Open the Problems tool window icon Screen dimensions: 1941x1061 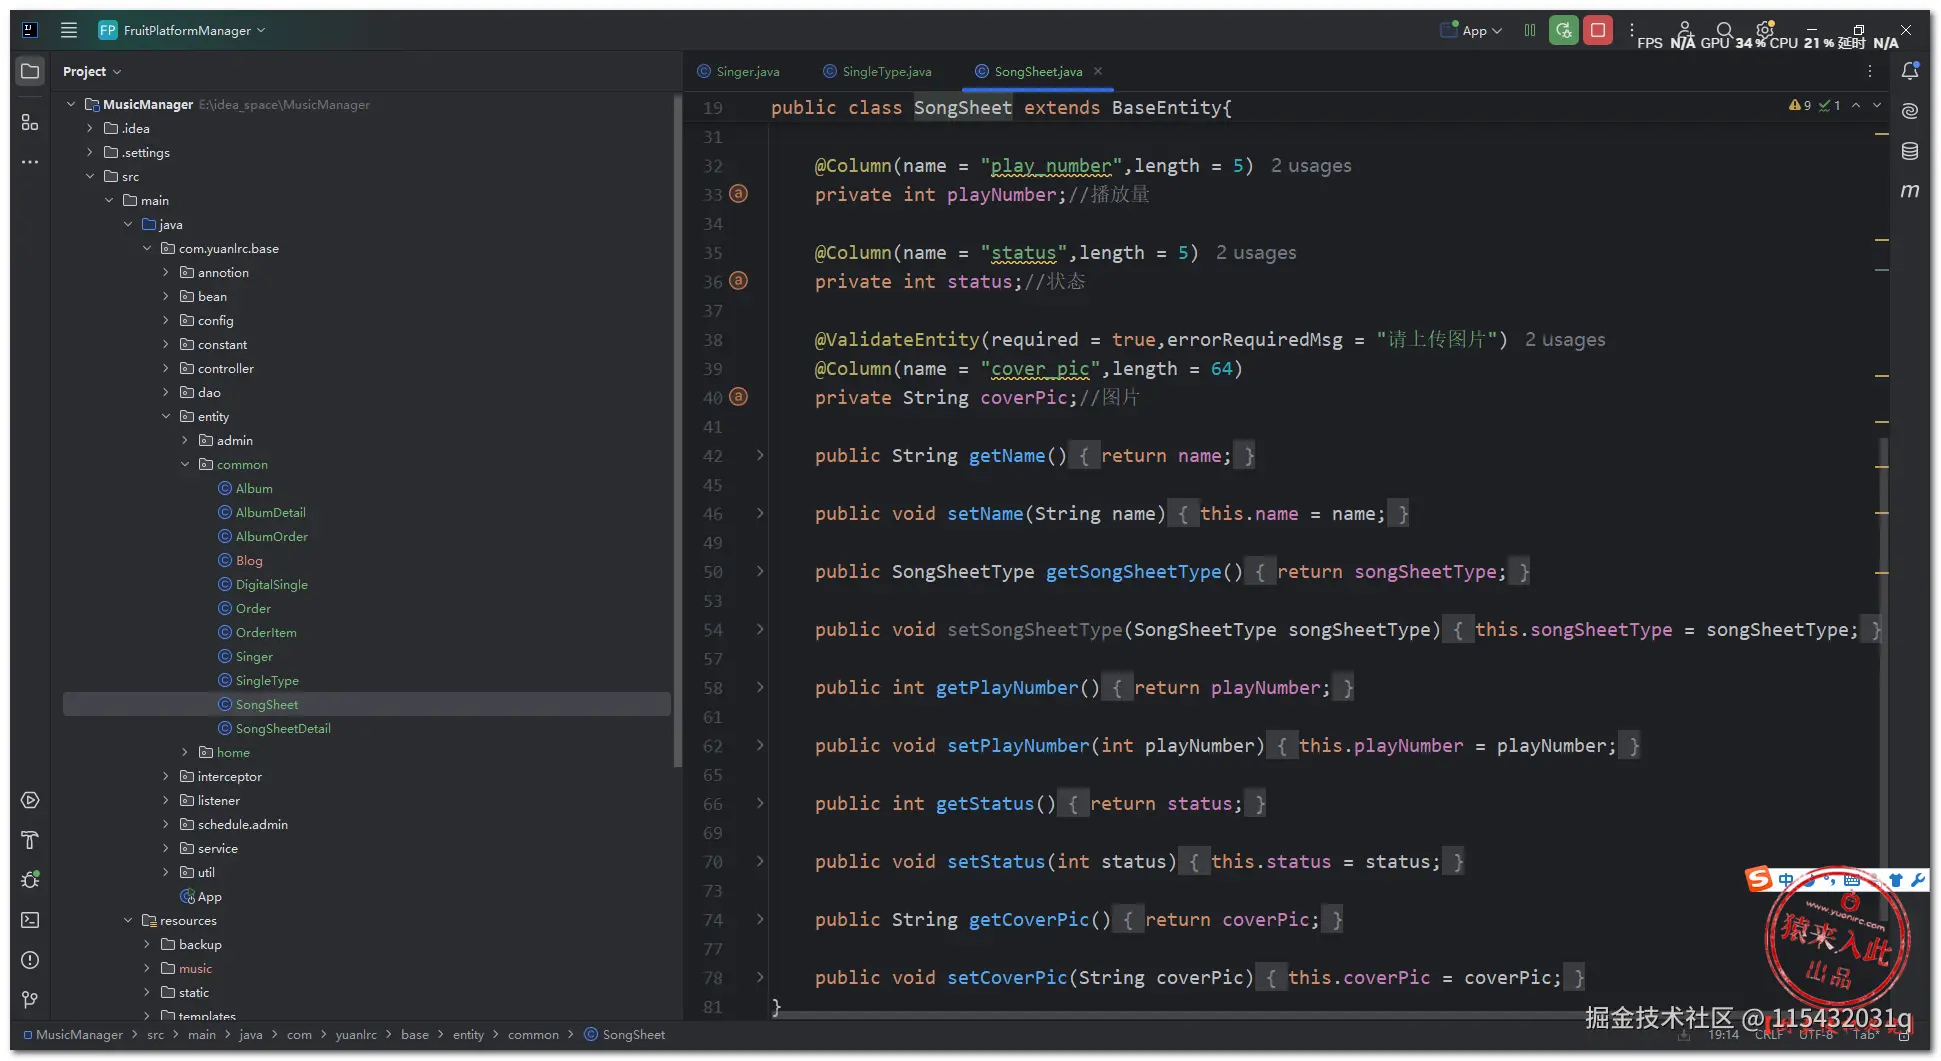click(x=30, y=960)
